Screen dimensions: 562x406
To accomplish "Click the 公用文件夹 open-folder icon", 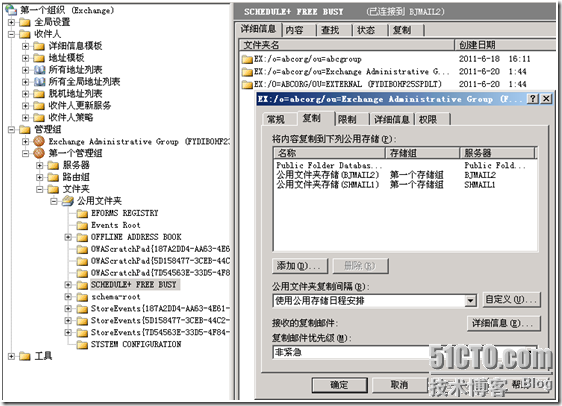I will click(67, 201).
